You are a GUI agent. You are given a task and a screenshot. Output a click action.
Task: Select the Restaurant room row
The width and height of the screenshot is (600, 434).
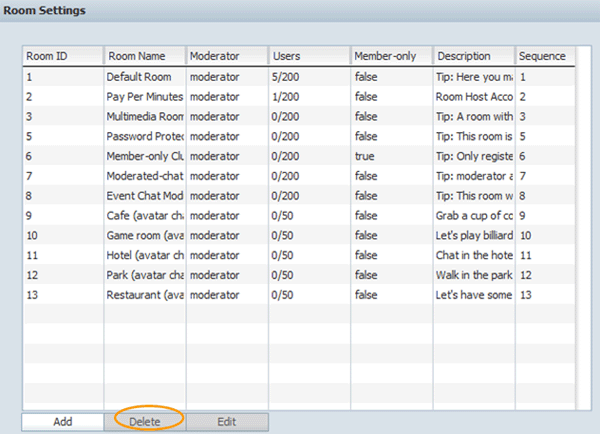[144, 295]
